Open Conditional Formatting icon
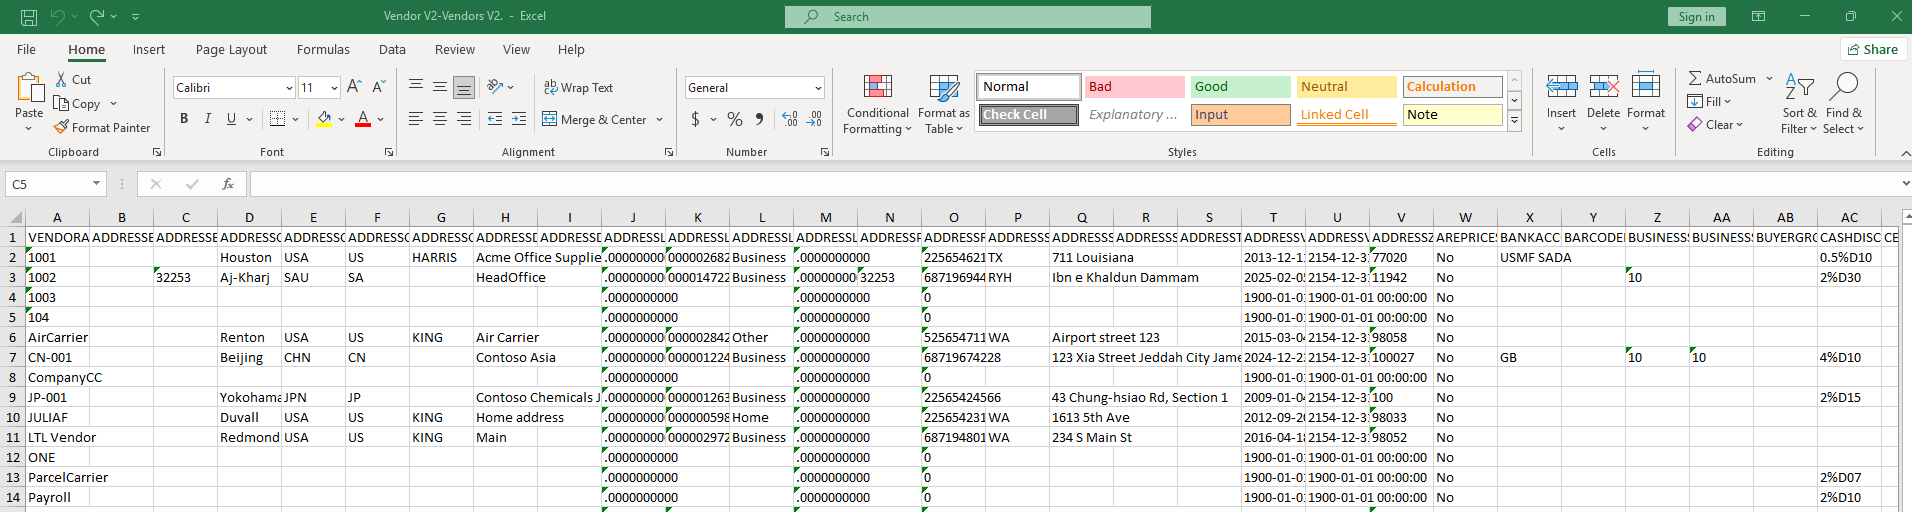 (x=878, y=88)
